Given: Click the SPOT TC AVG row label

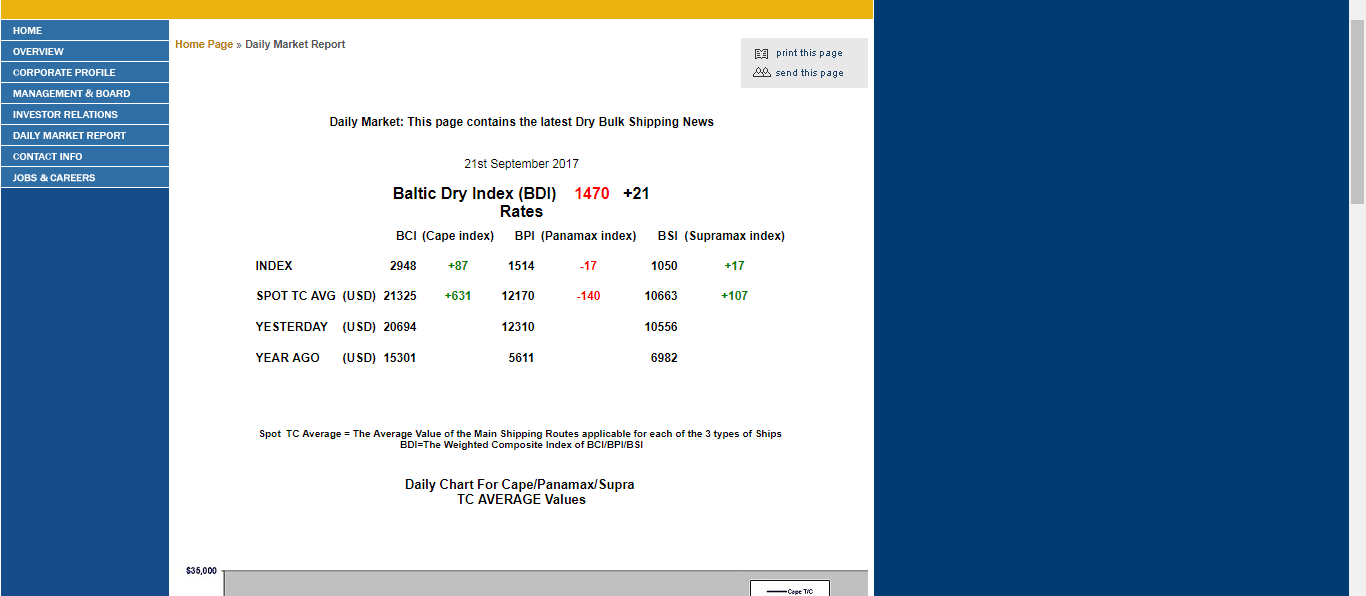Looking at the screenshot, I should coord(296,296).
